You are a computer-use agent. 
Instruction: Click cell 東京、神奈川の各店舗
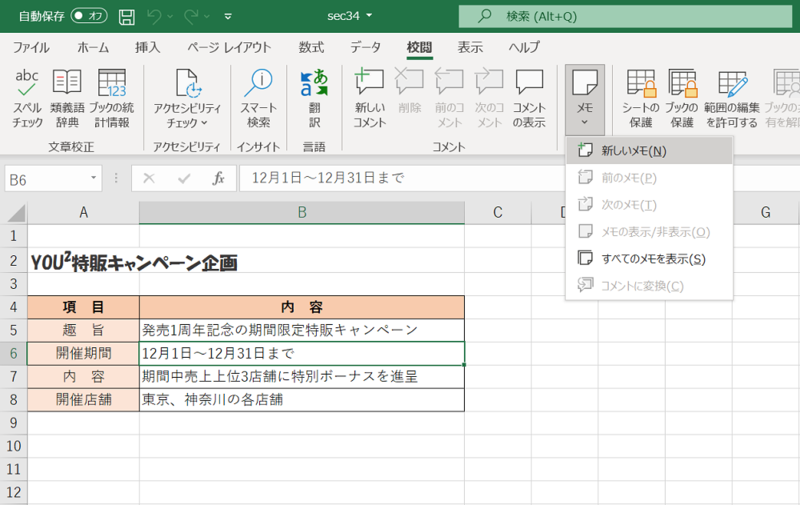click(302, 399)
